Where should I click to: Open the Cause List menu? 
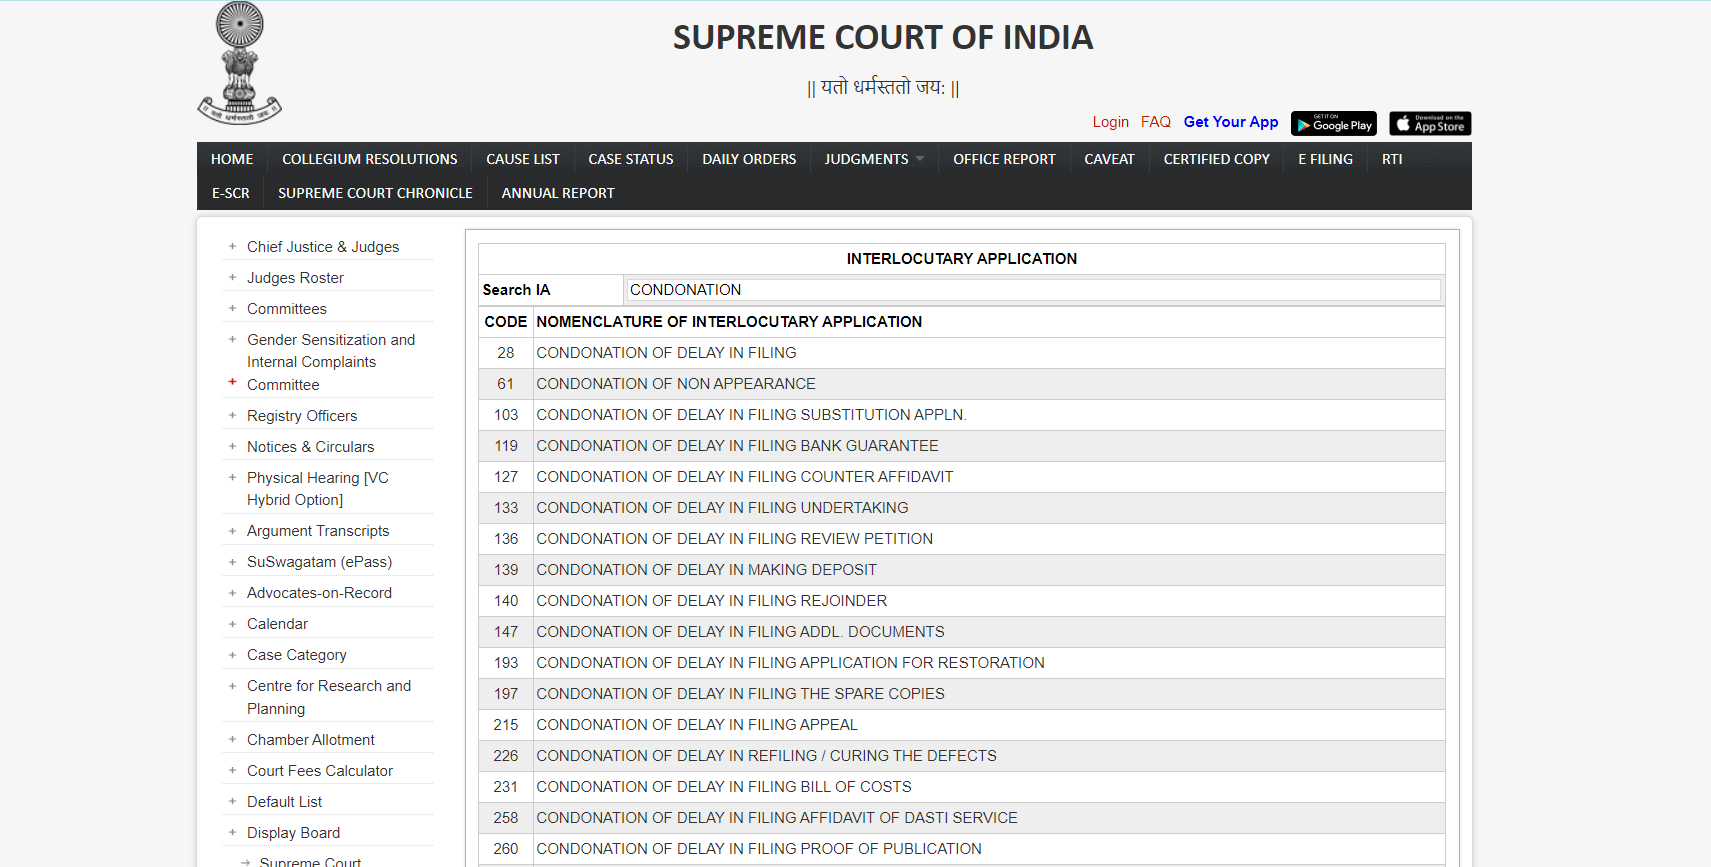(522, 159)
